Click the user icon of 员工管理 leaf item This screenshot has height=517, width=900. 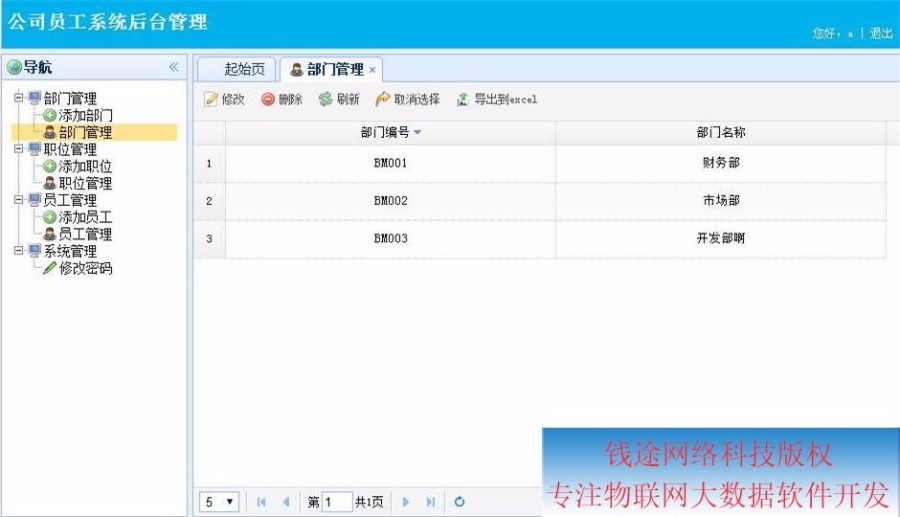coord(50,234)
